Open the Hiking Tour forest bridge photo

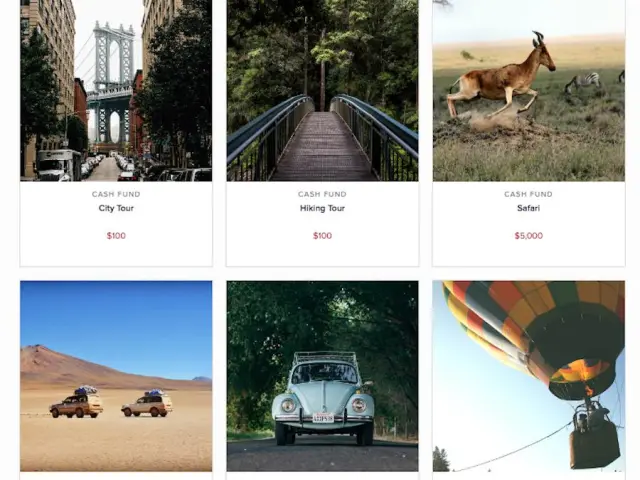pyautogui.click(x=322, y=90)
